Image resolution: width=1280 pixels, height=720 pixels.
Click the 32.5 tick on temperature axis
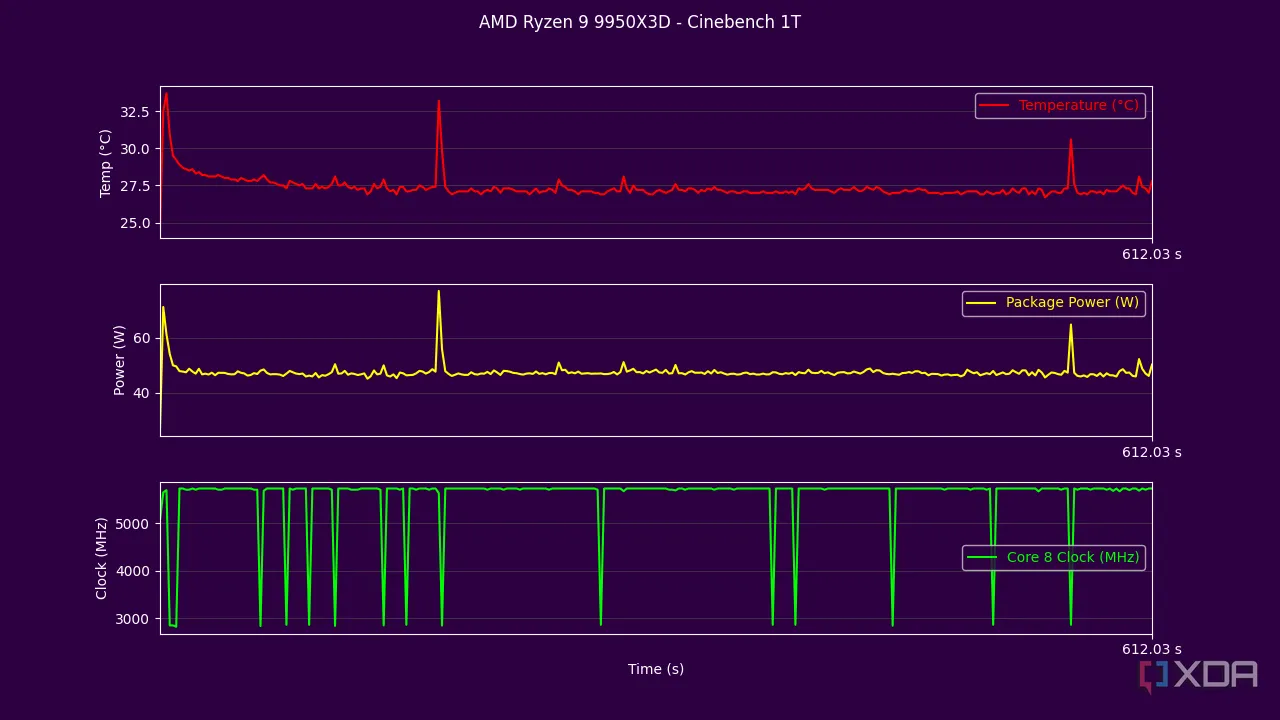(x=135, y=112)
